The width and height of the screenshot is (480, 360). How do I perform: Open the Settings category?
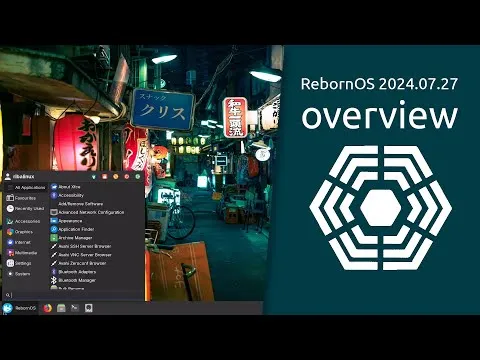click(19, 263)
